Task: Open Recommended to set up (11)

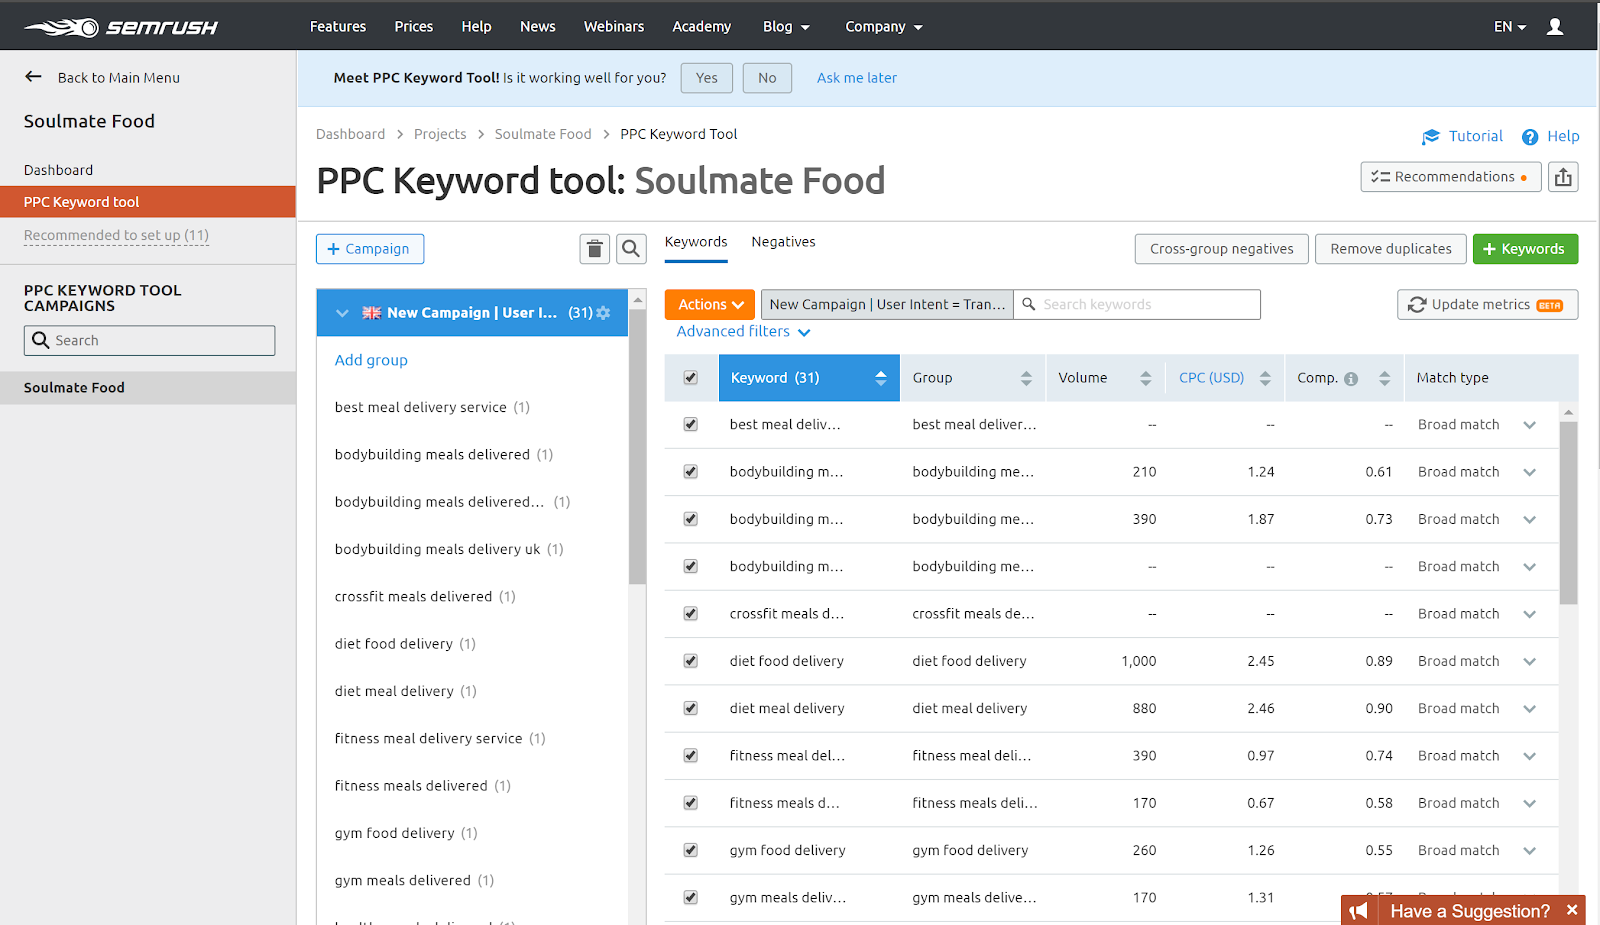Action: (117, 236)
